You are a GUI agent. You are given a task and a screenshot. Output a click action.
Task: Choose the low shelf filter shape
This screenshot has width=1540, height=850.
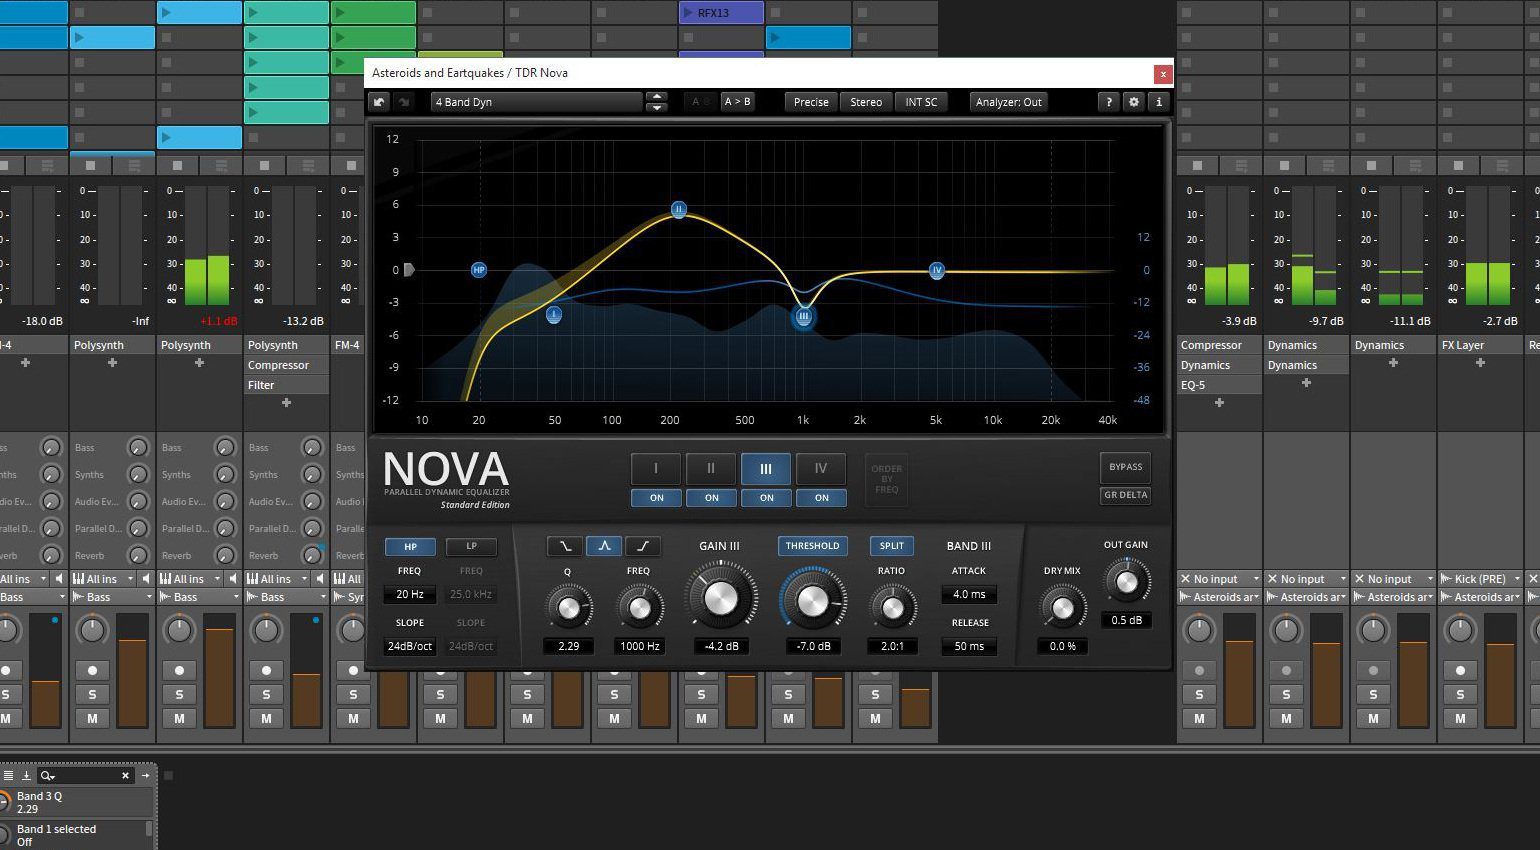(x=565, y=546)
